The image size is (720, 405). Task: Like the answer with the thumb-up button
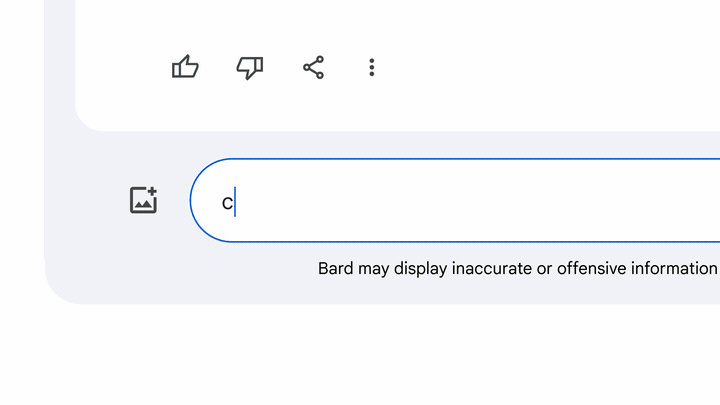pos(185,67)
